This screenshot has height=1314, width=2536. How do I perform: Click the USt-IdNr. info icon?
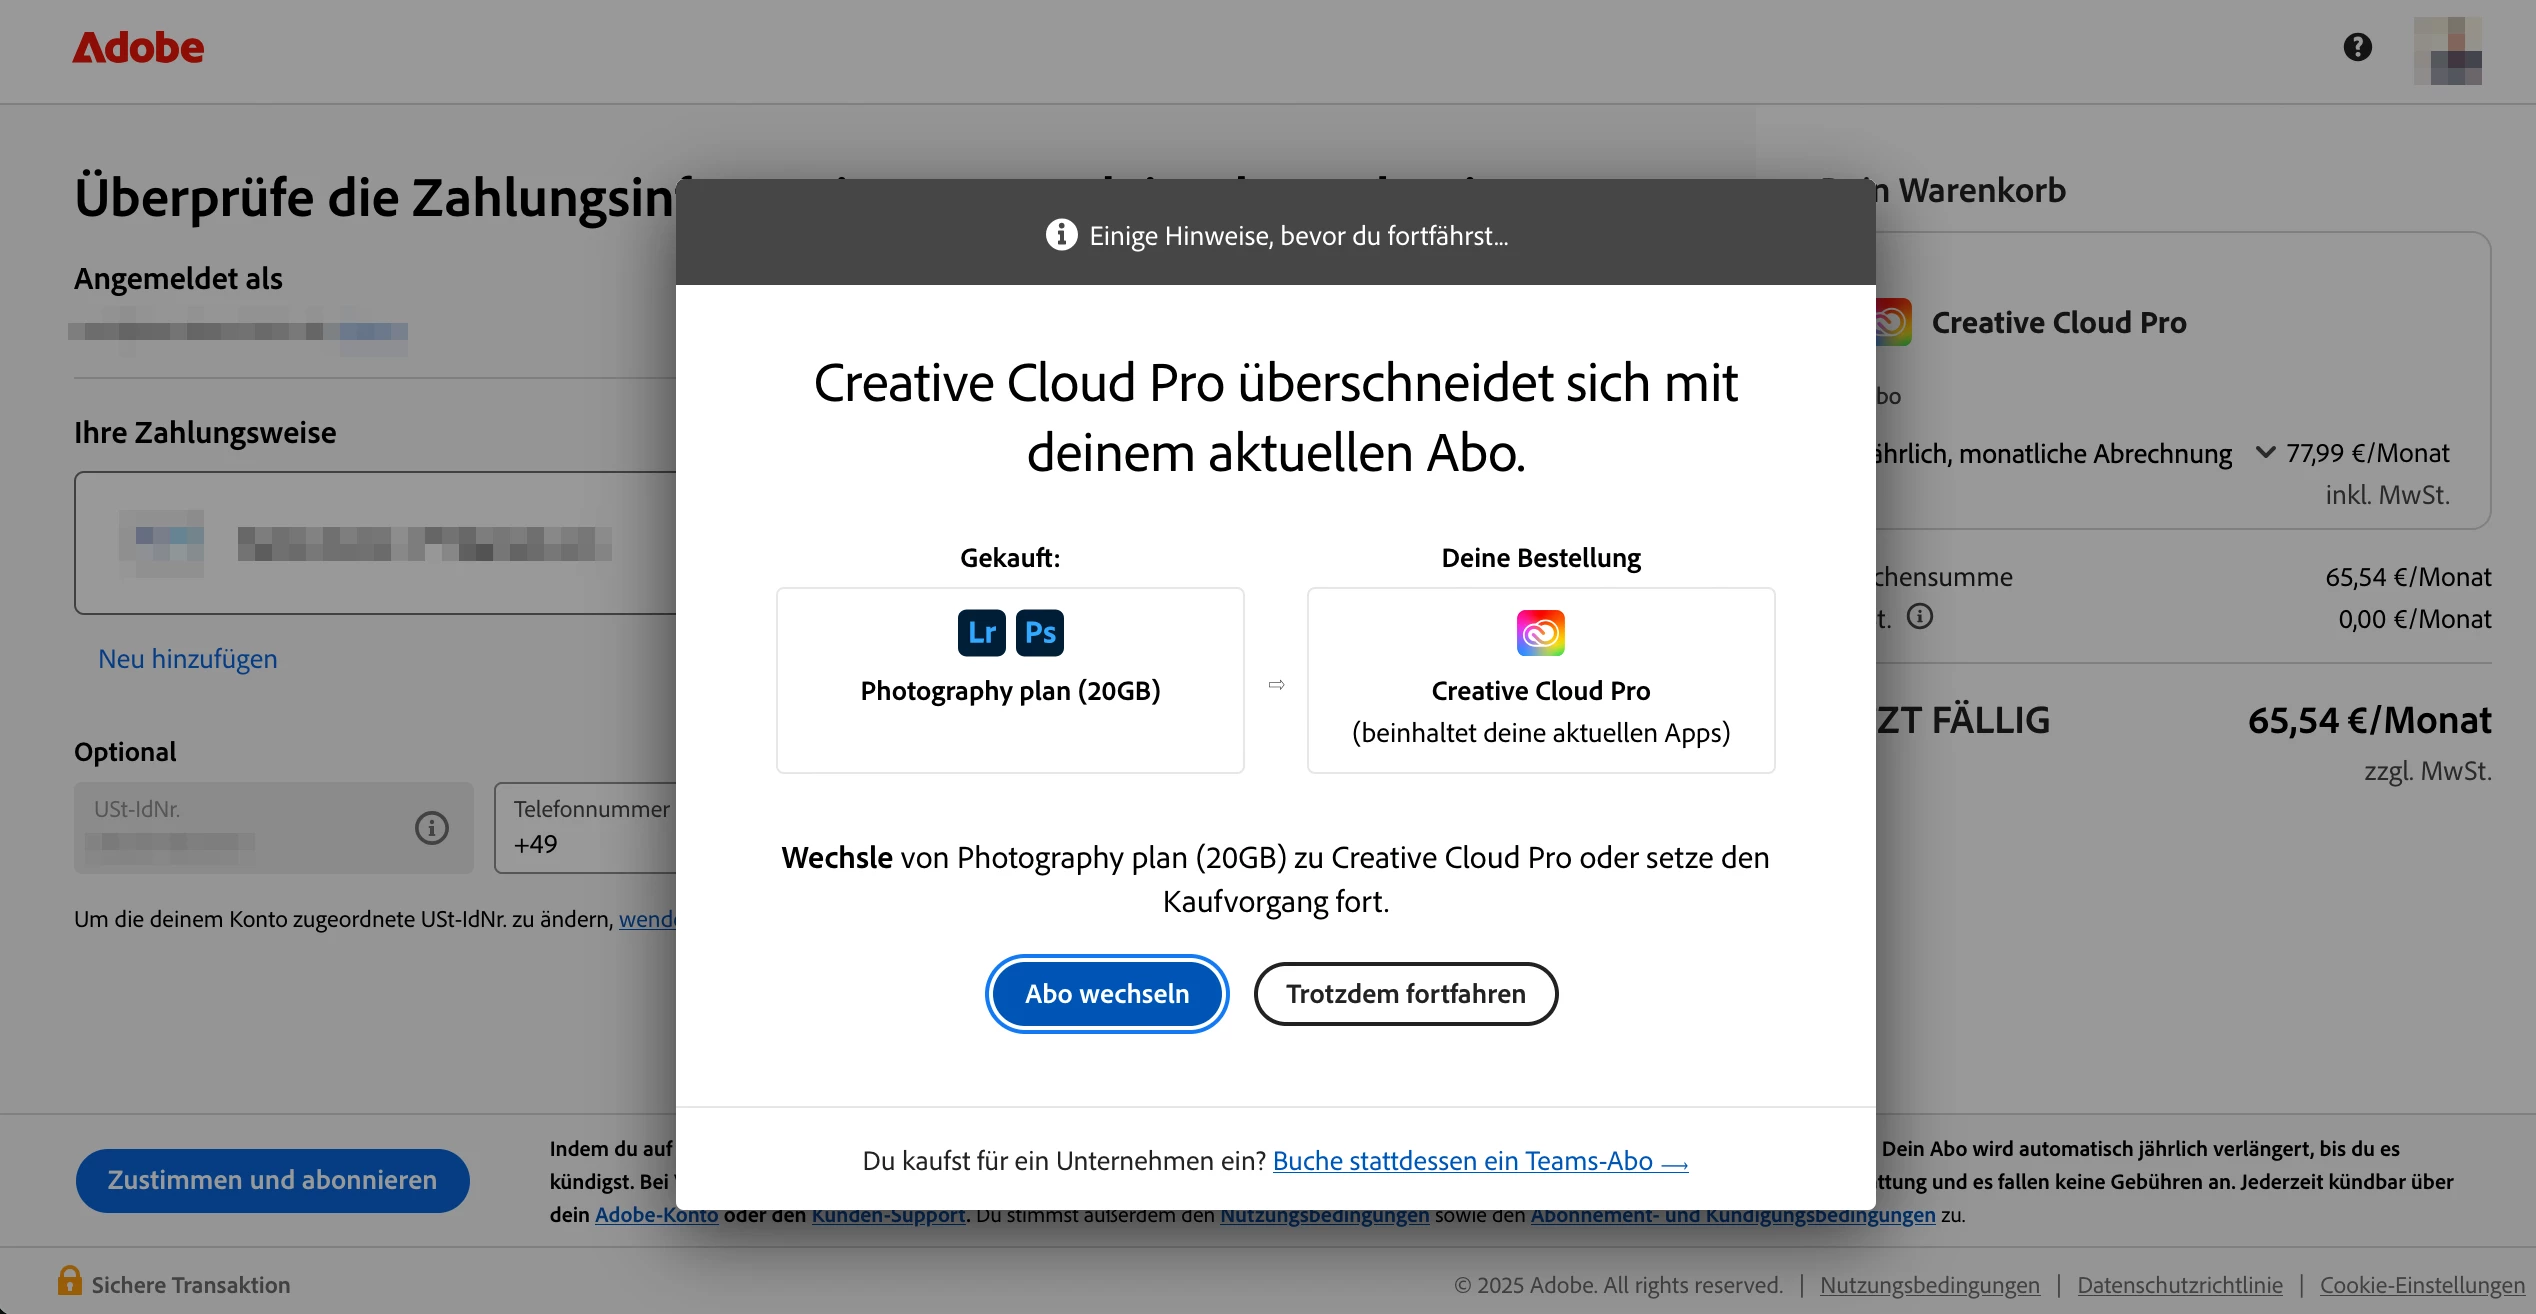(x=431, y=828)
